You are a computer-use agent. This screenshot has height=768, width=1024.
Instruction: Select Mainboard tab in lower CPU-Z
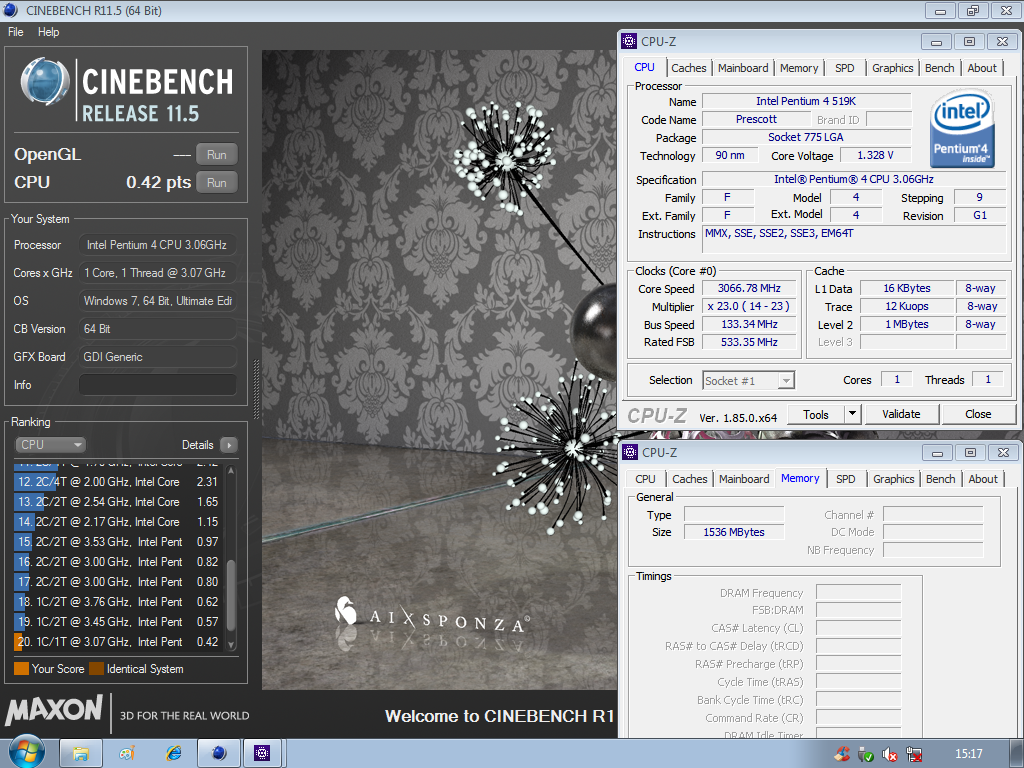(744, 479)
